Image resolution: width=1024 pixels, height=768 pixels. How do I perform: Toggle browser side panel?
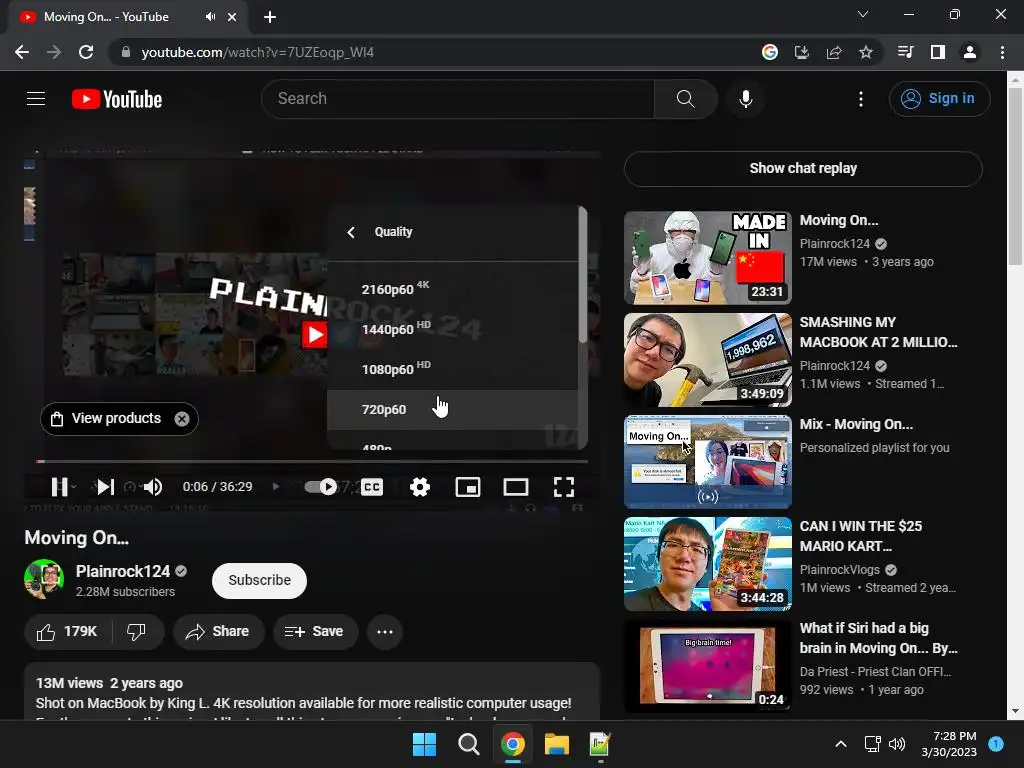(x=938, y=52)
